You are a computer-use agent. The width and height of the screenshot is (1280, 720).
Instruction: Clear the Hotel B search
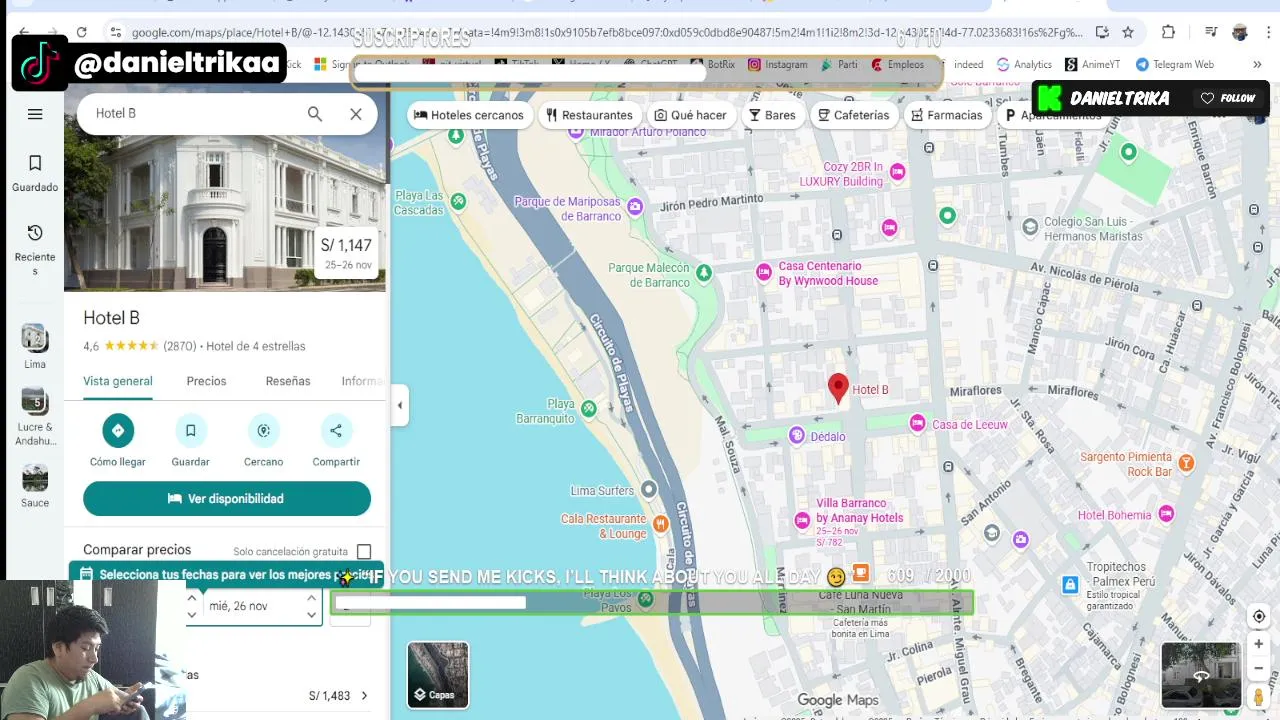click(356, 114)
